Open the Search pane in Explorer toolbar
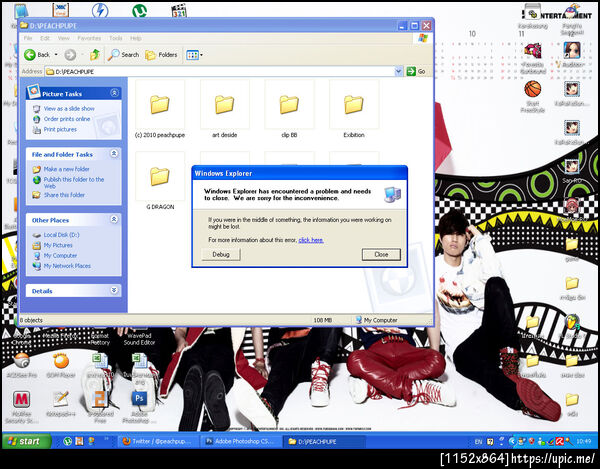 (x=123, y=55)
